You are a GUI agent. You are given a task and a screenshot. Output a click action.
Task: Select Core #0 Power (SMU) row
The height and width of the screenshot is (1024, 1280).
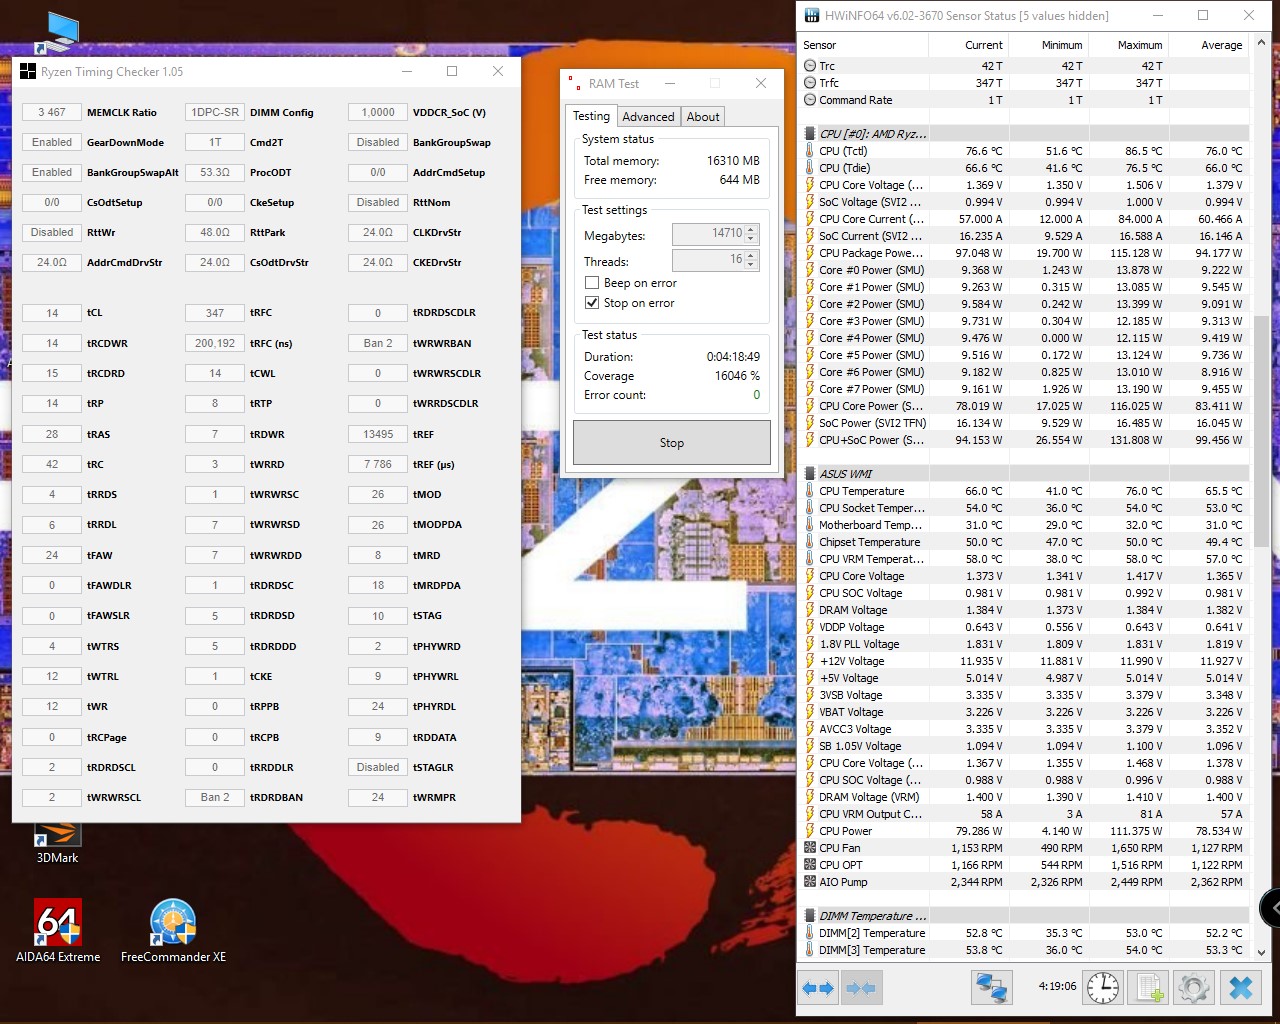(1025, 270)
